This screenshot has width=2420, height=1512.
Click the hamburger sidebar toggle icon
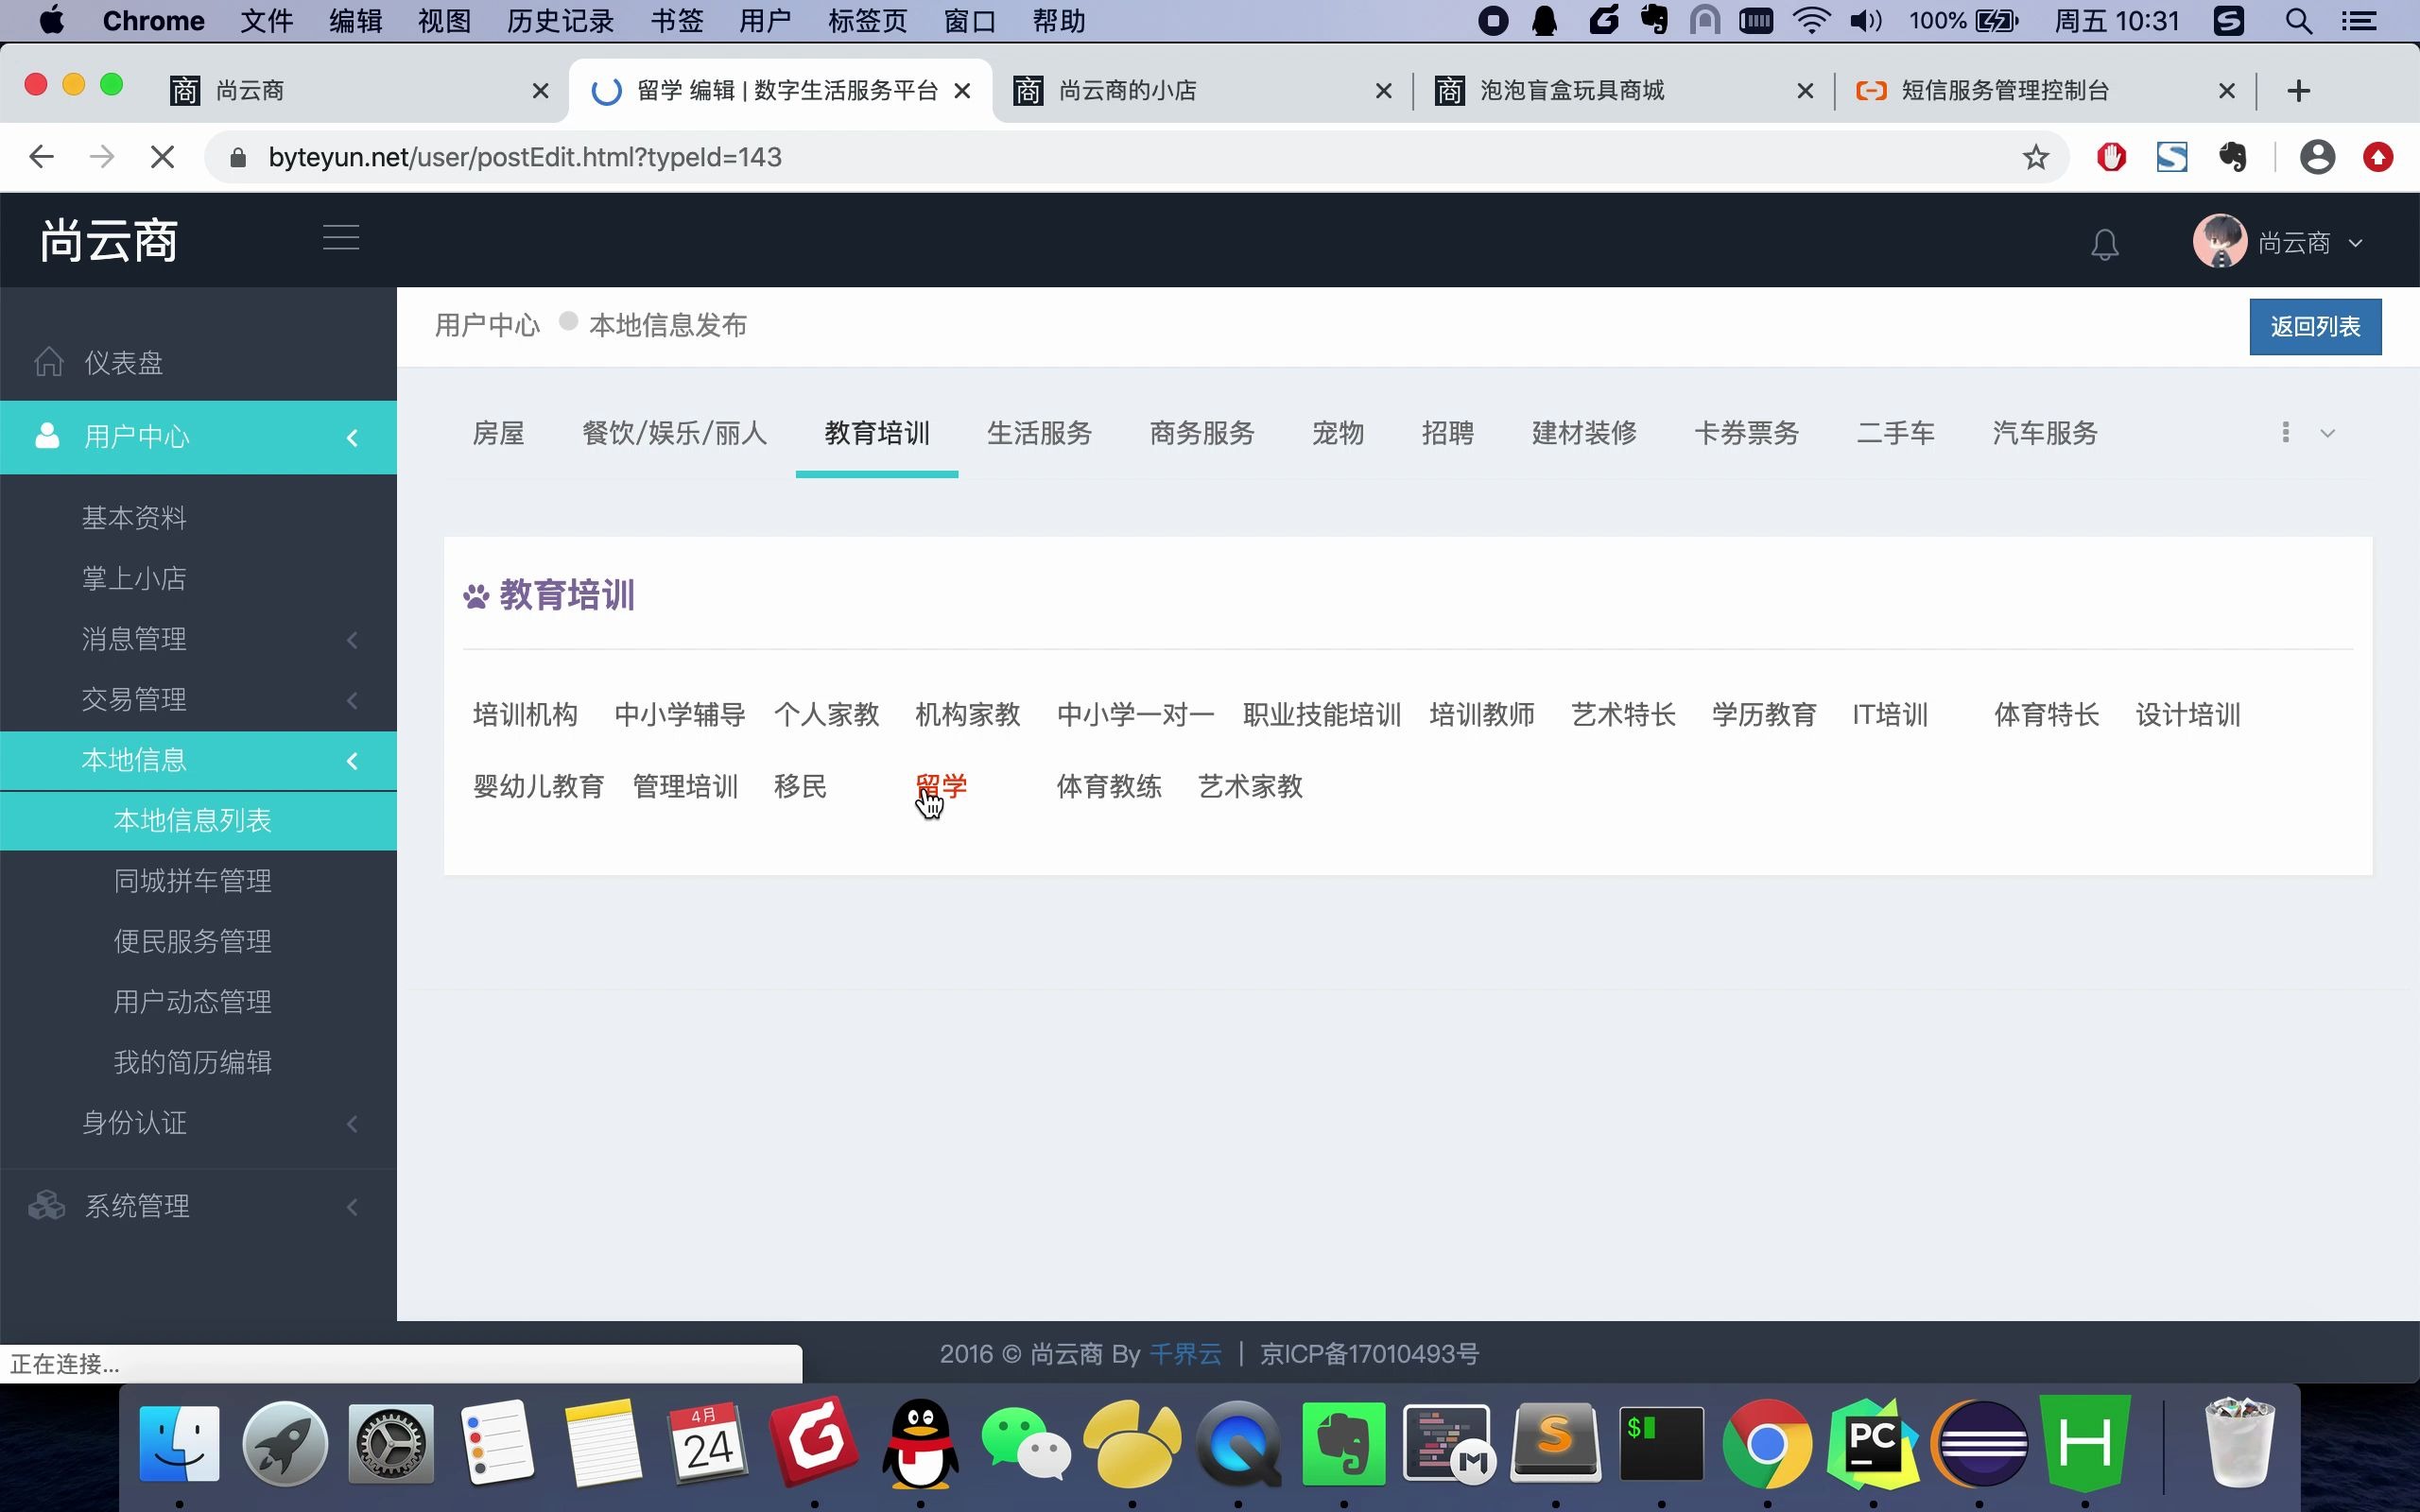[340, 237]
